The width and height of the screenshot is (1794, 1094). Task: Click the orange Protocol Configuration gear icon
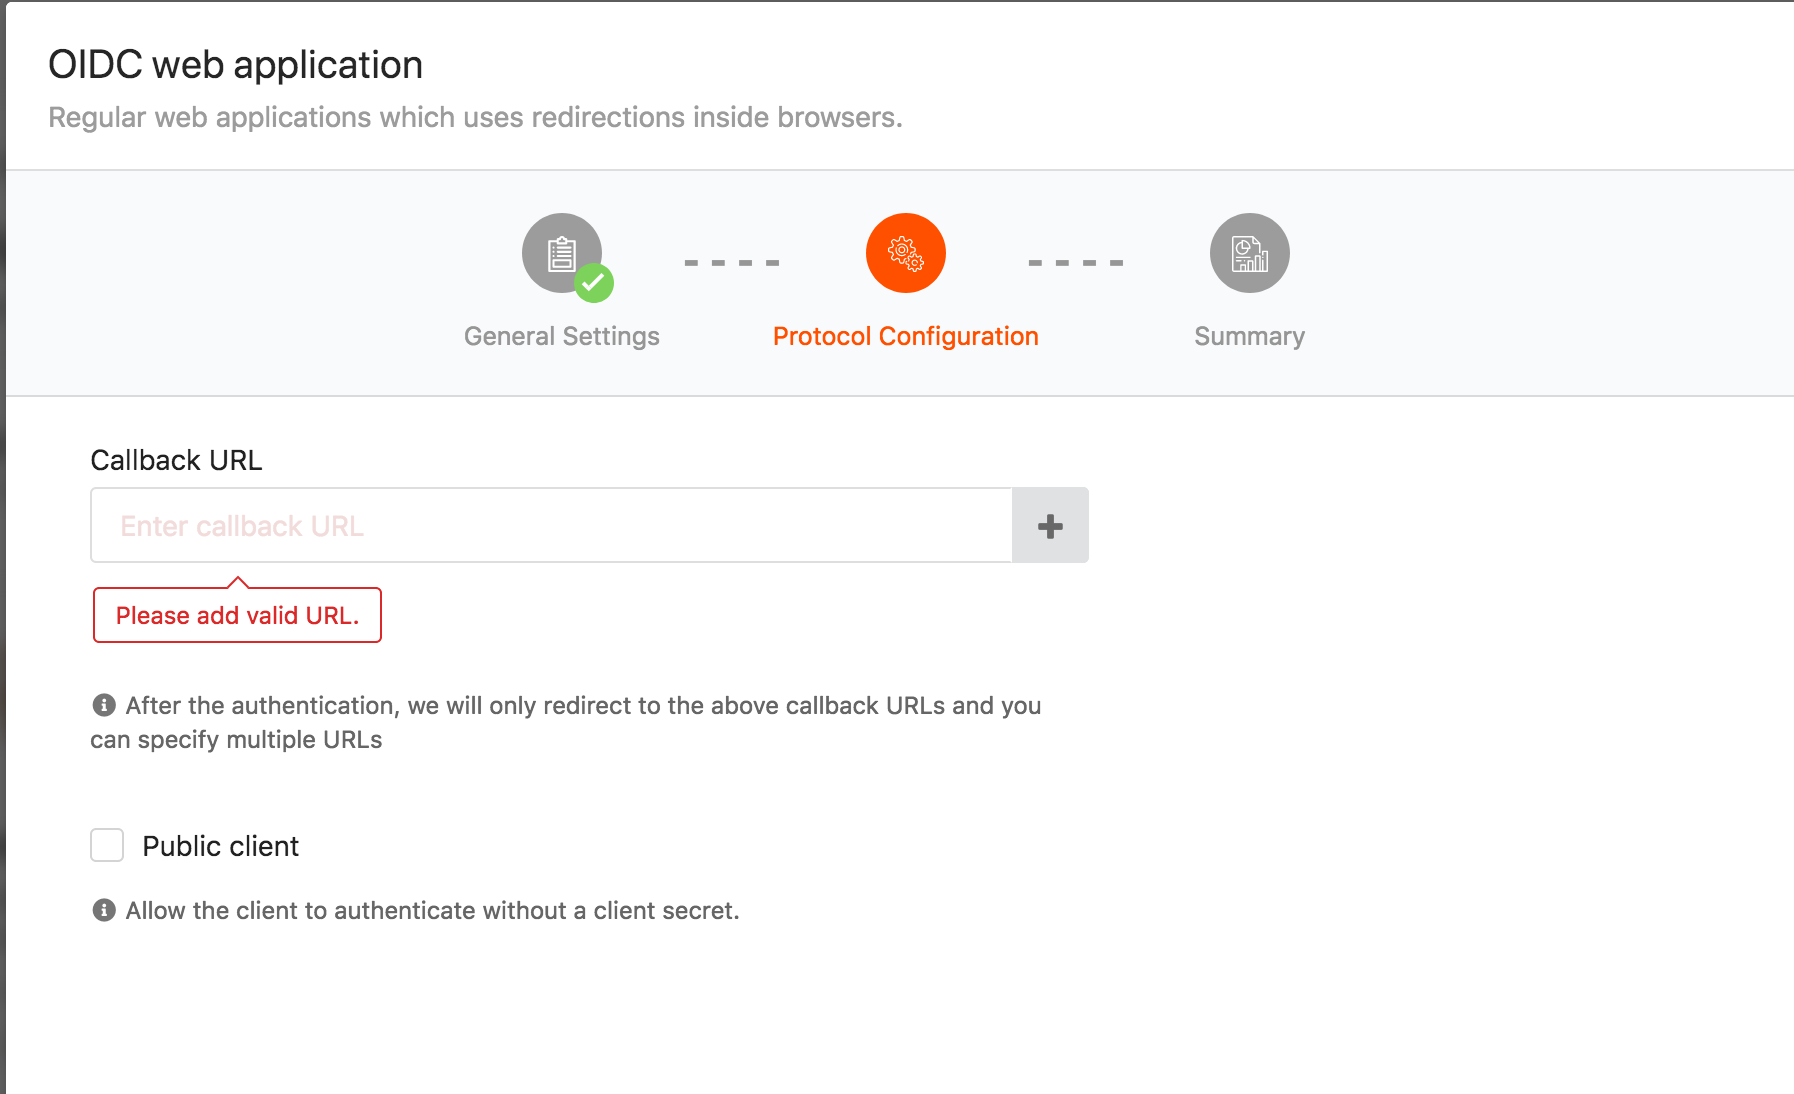coord(904,253)
